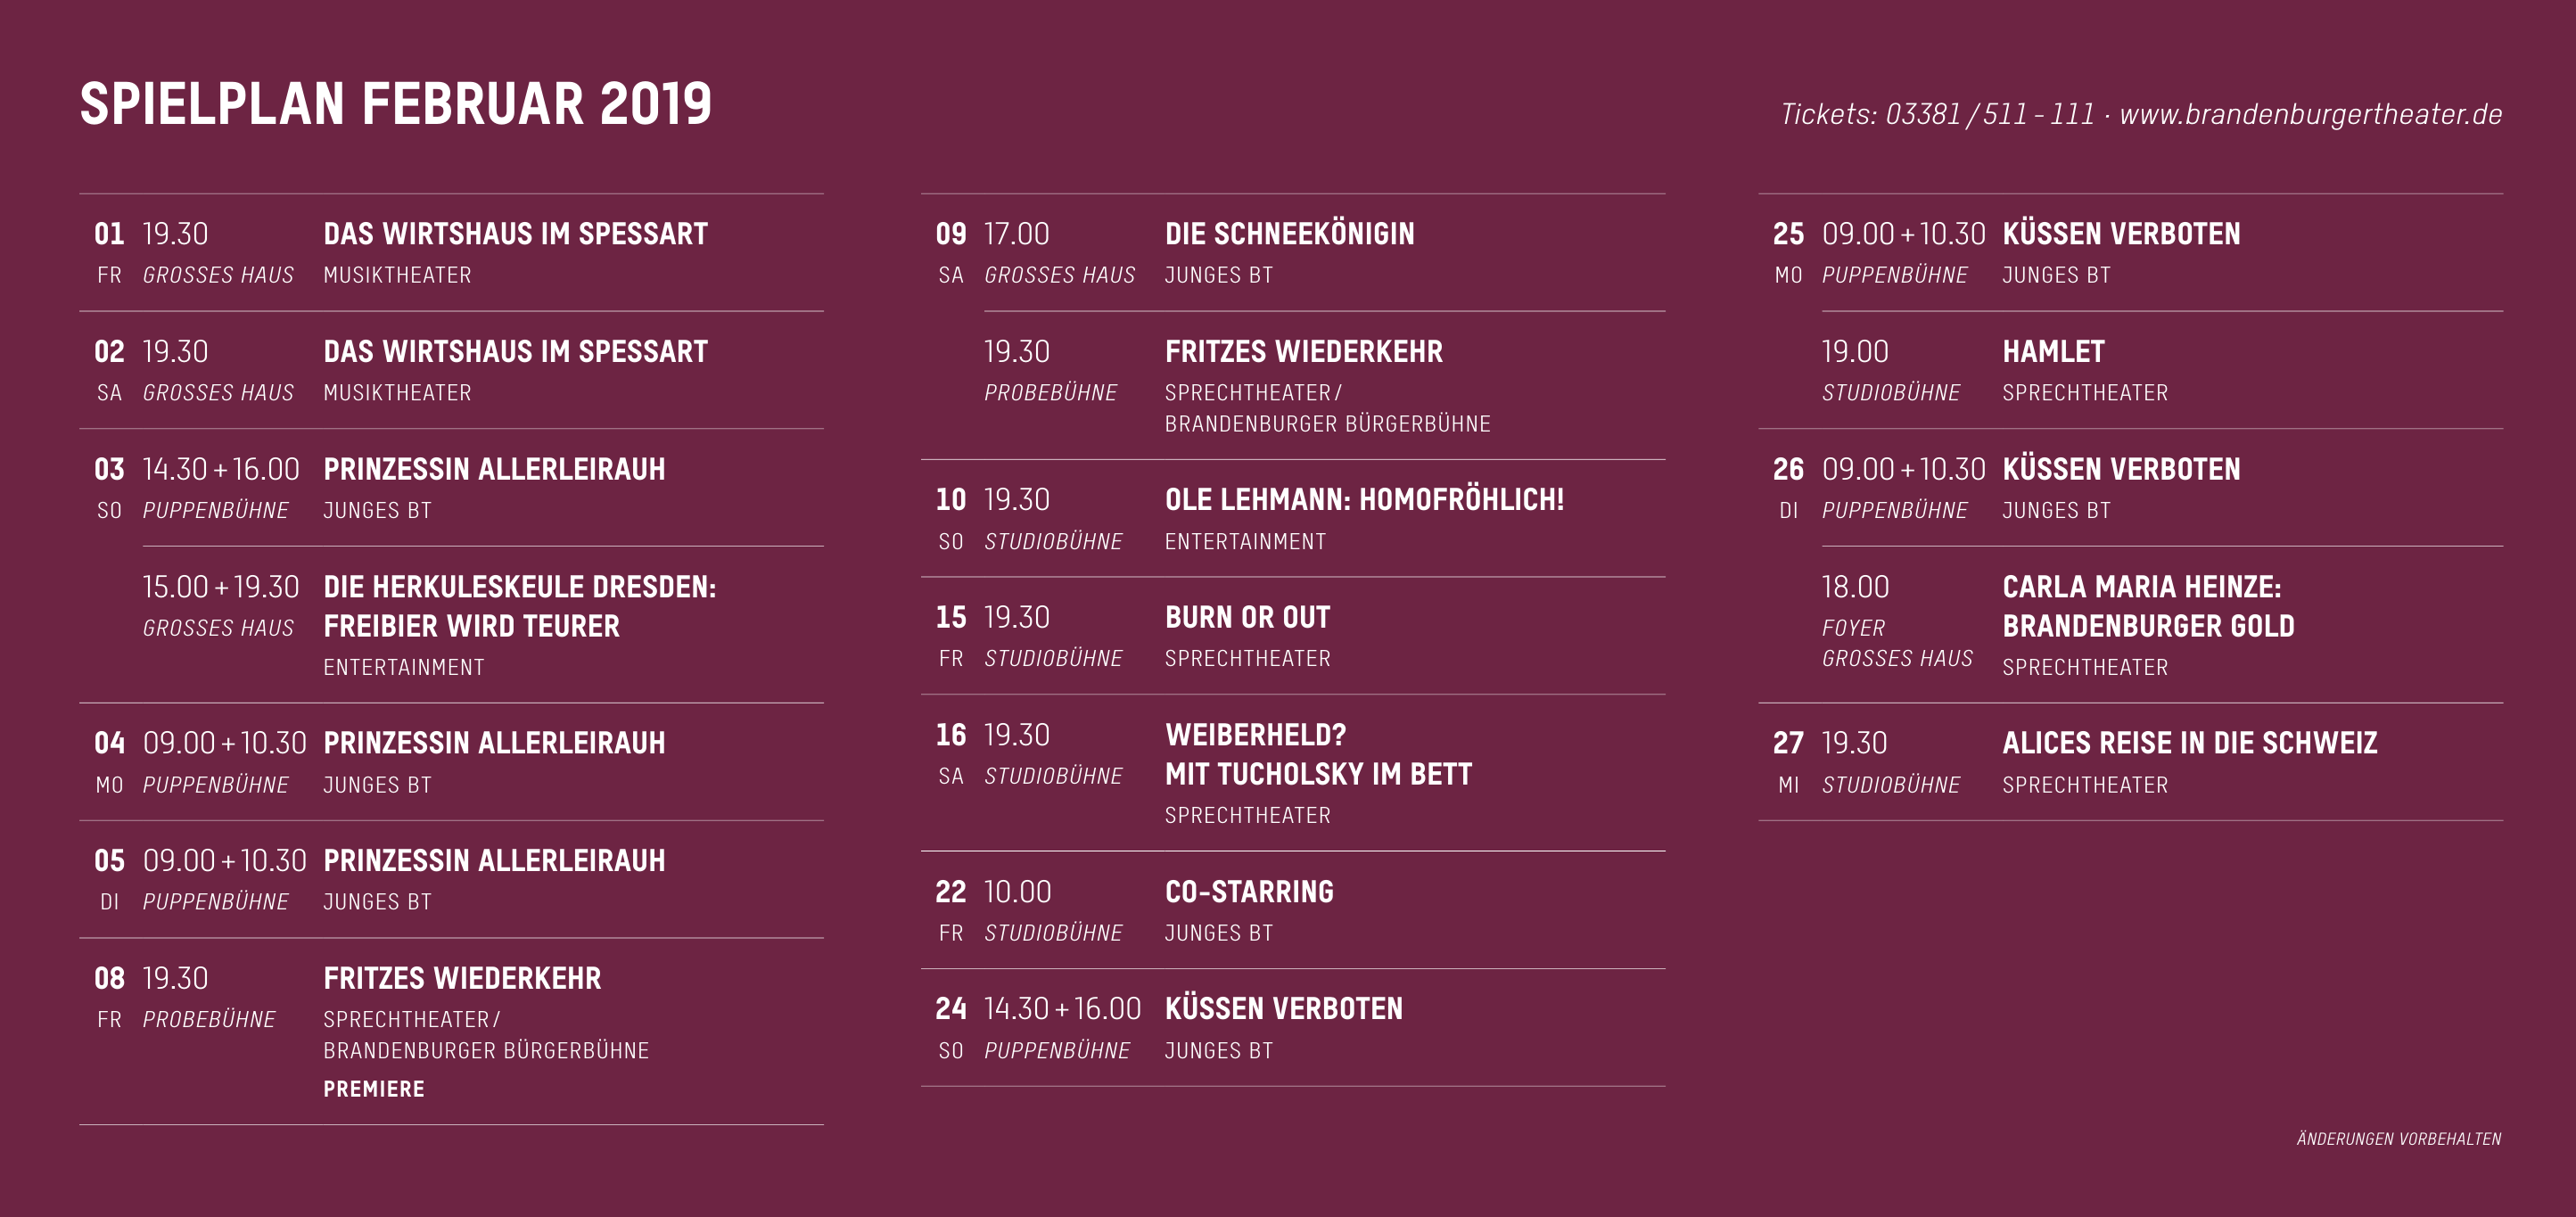Open the brandenburgertheater.de website link
This screenshot has height=1217, width=2576.
[x=2310, y=114]
